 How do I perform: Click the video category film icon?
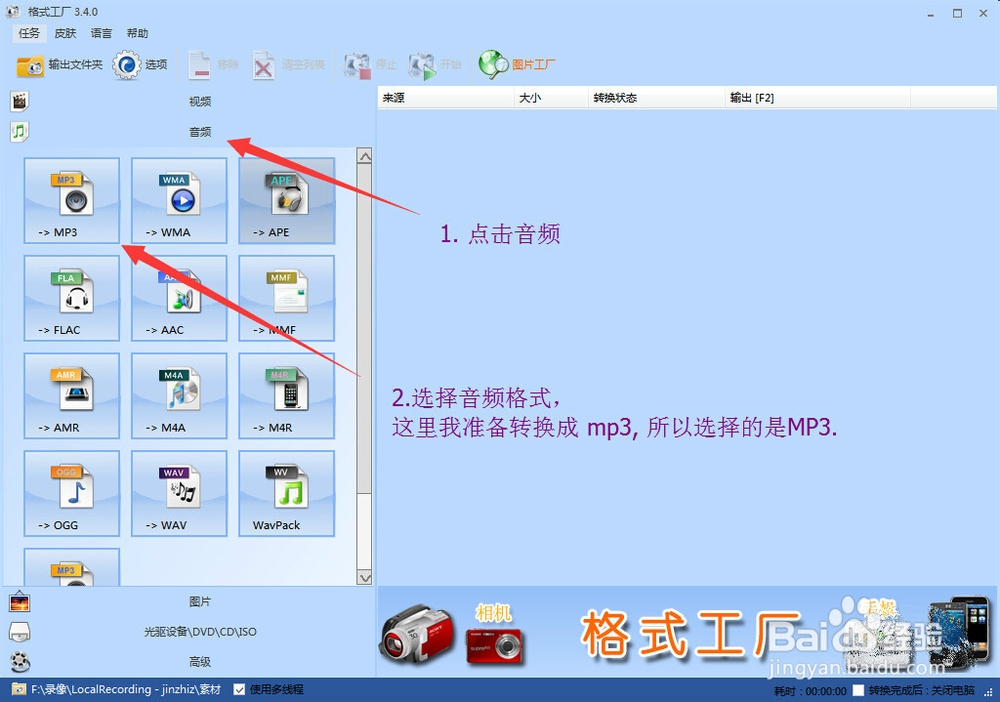point(19,100)
